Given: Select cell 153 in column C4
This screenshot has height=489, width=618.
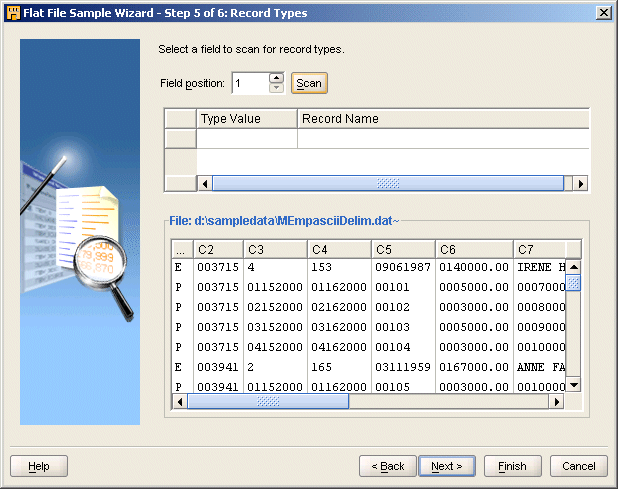Looking at the screenshot, I should pyautogui.click(x=339, y=267).
